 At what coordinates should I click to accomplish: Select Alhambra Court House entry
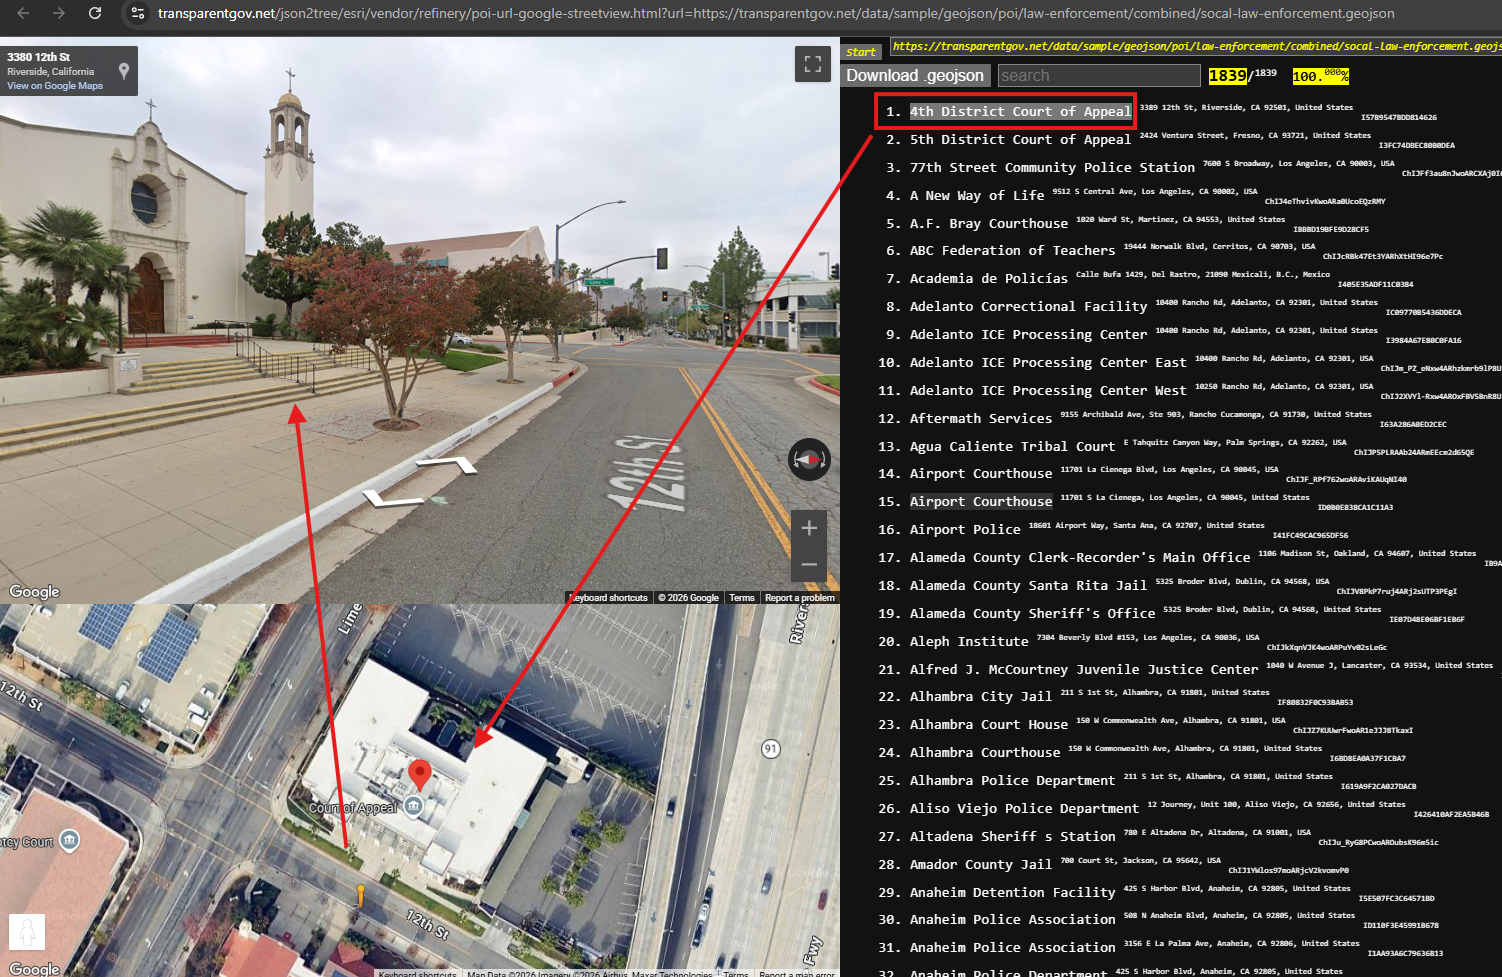(x=989, y=725)
